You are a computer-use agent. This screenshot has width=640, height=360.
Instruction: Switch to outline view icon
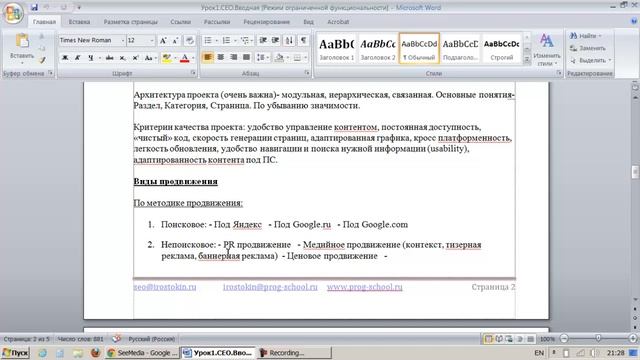tap(520, 339)
